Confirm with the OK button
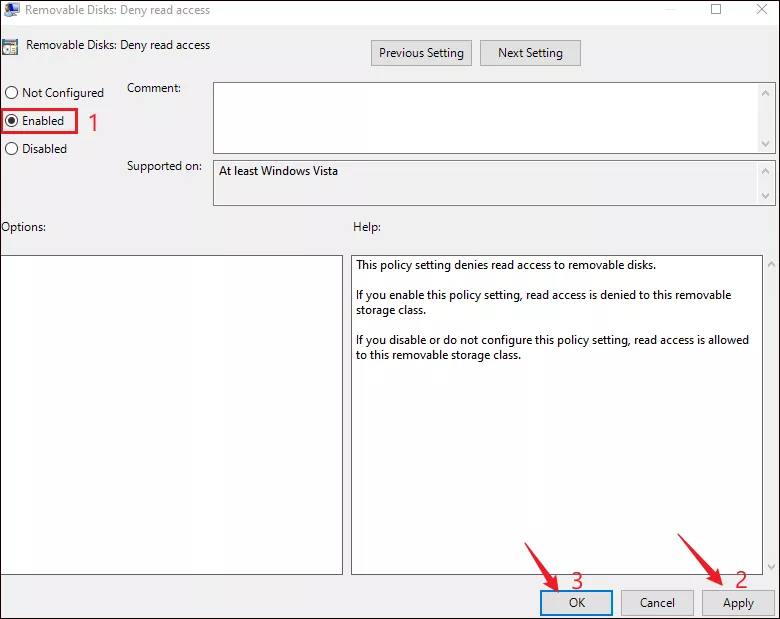The image size is (780, 619). pos(576,603)
